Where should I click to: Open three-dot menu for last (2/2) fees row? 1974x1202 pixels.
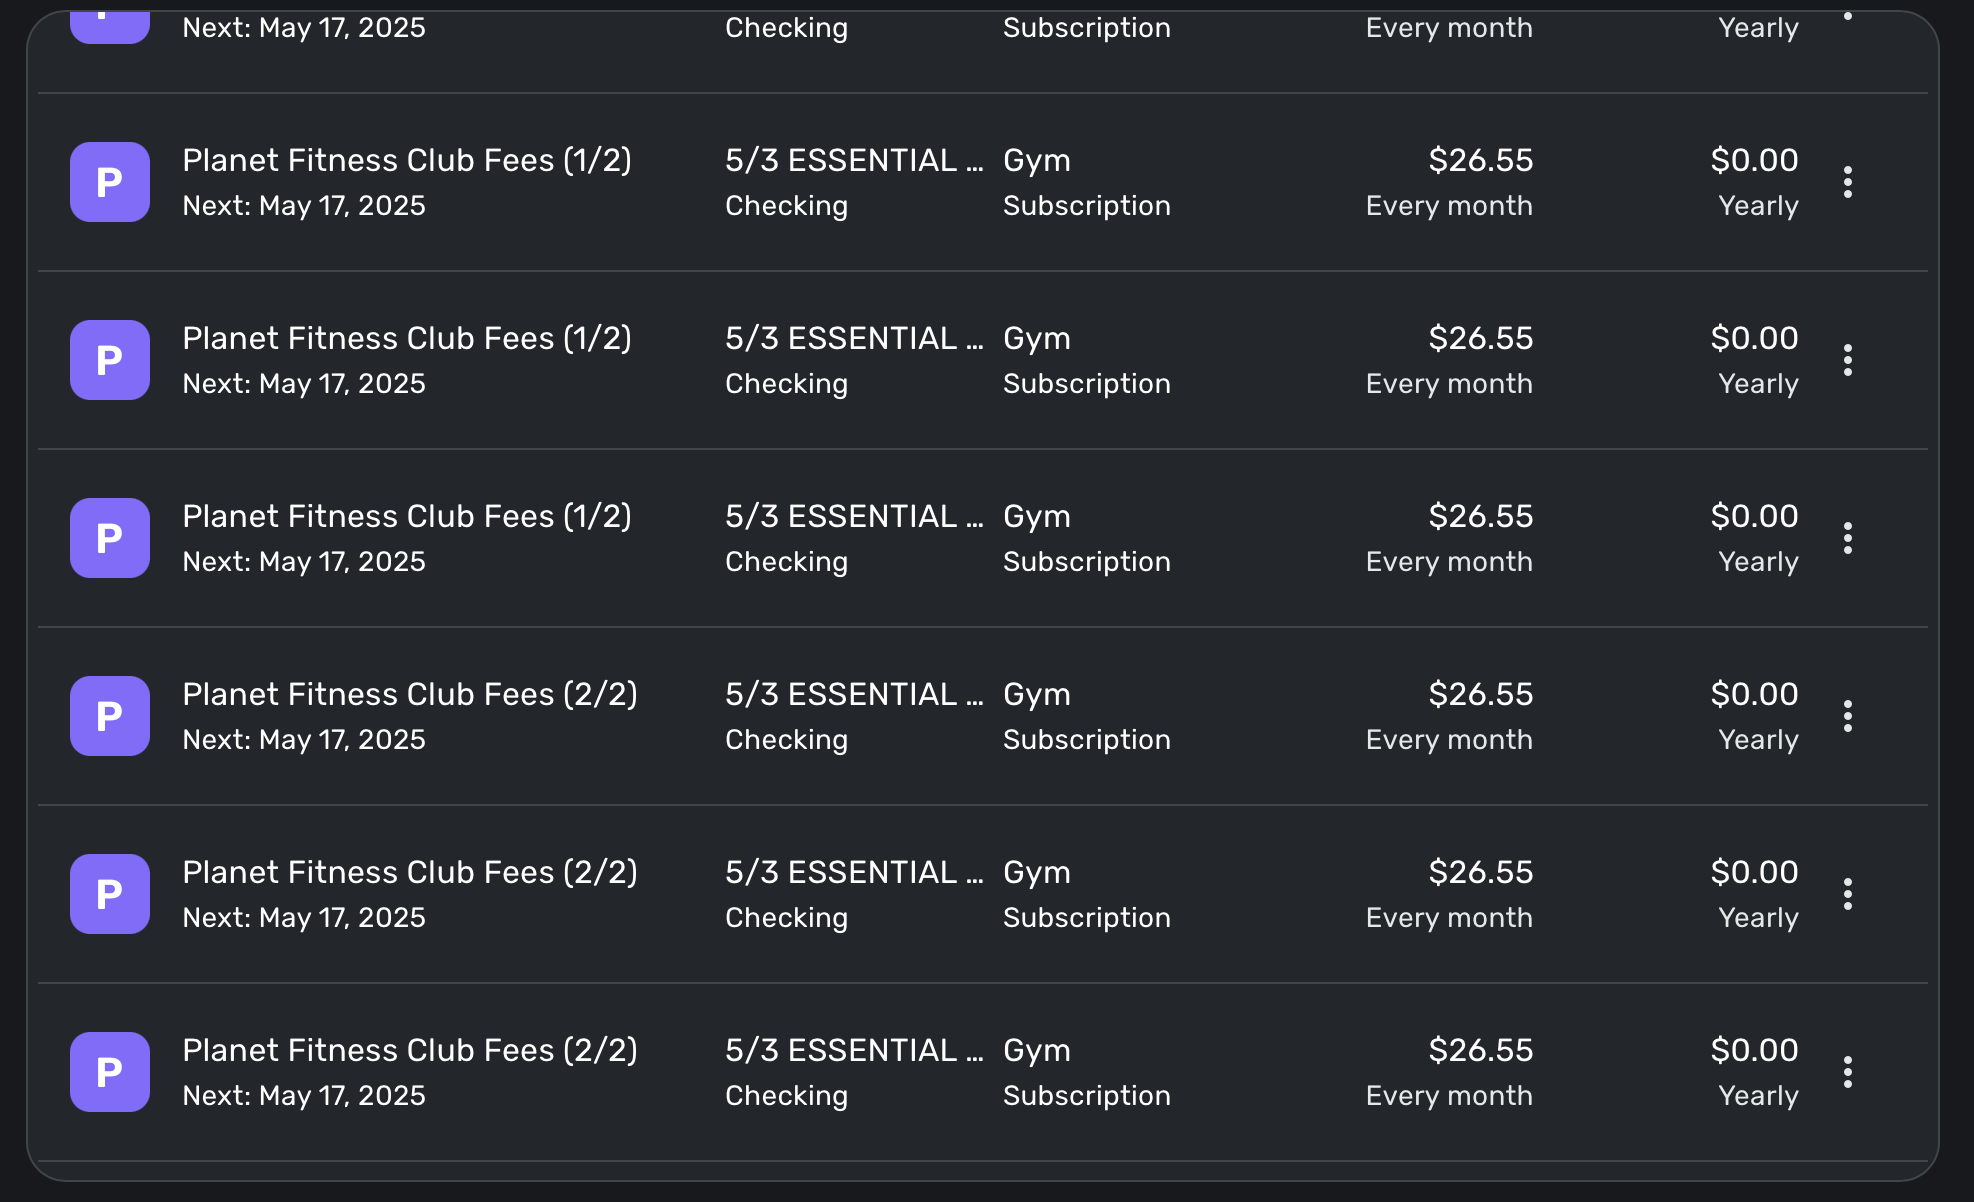1848,1072
